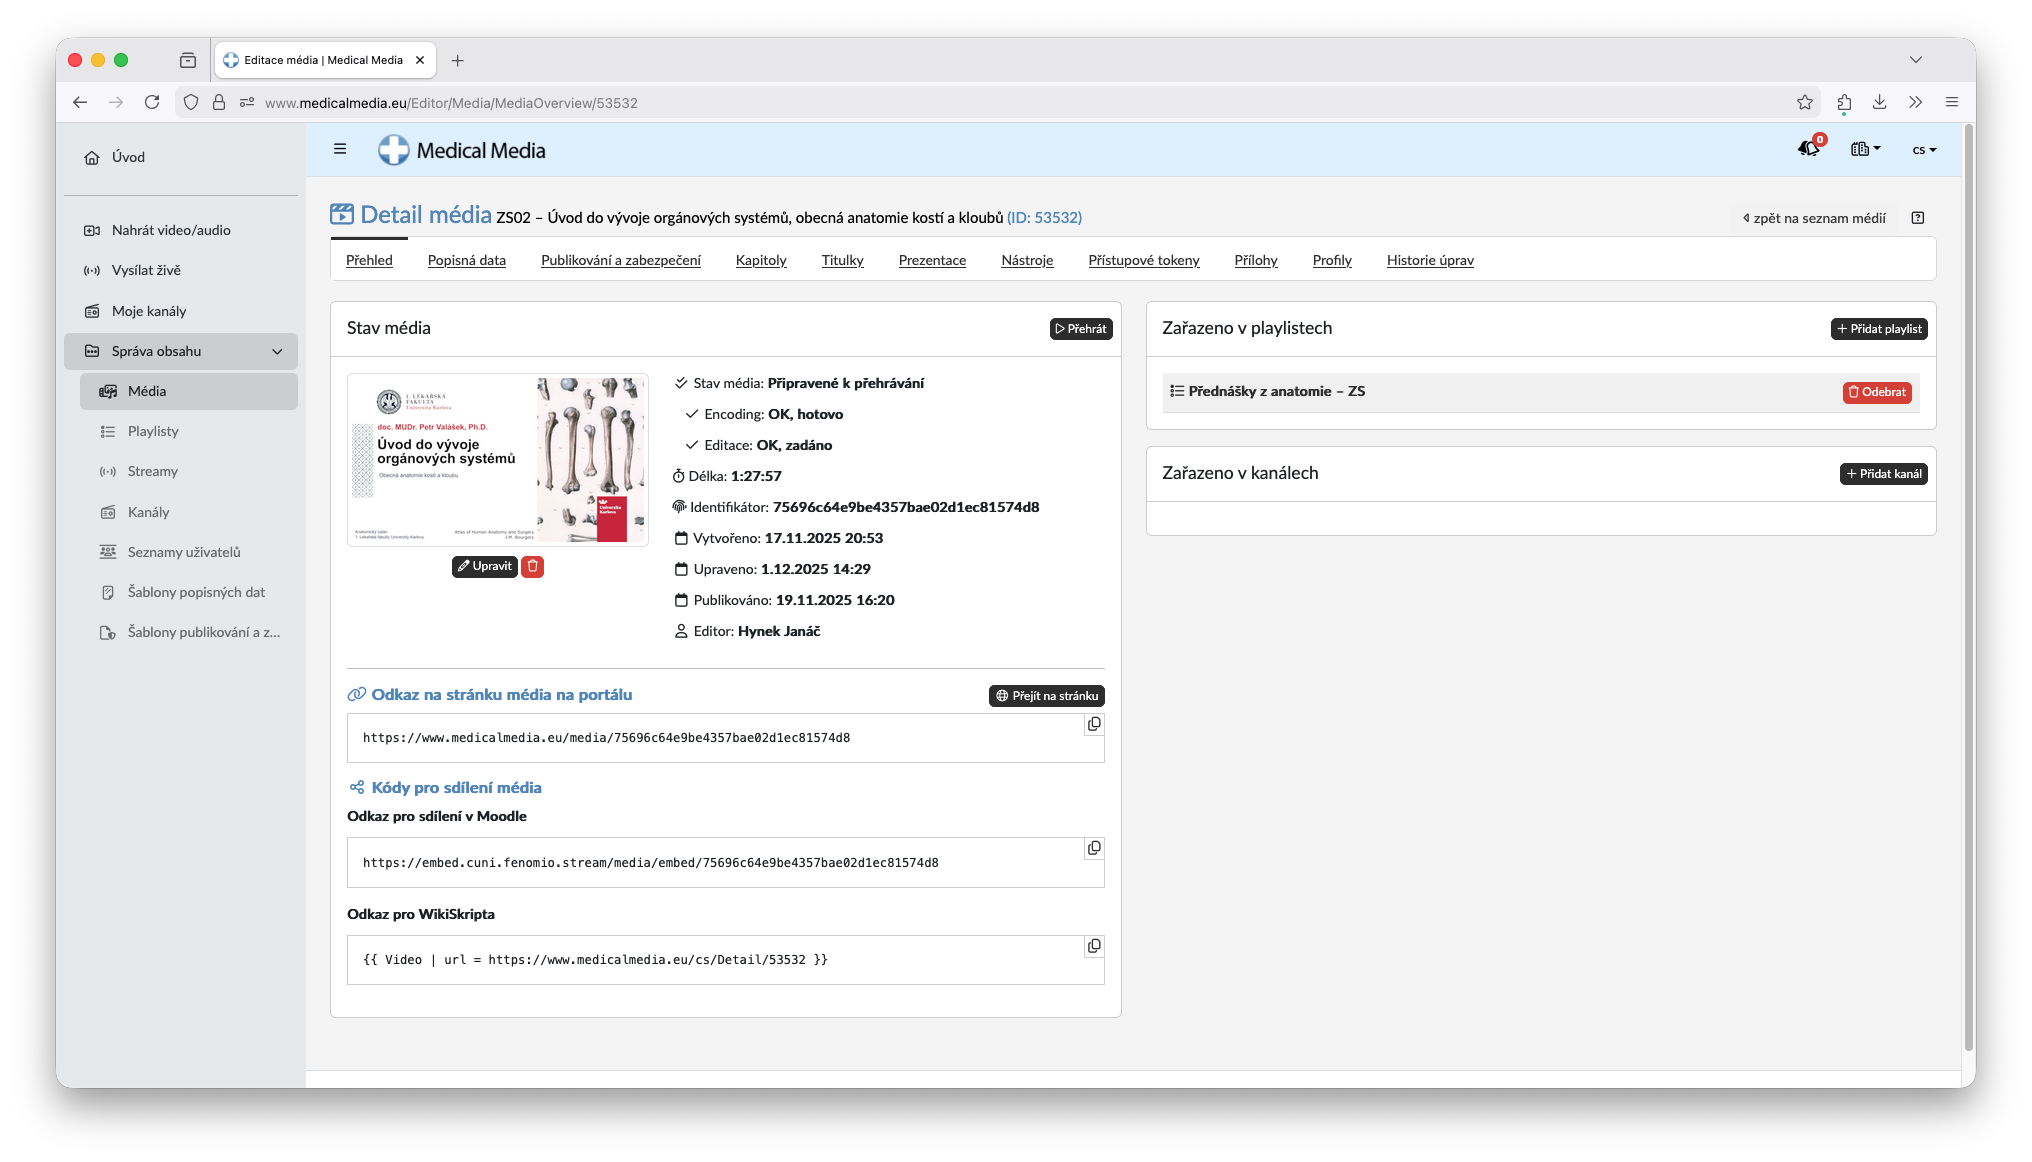Screen dimensions: 2032x1162
Task: Click the zpět na seznam médií link
Action: tap(1814, 218)
